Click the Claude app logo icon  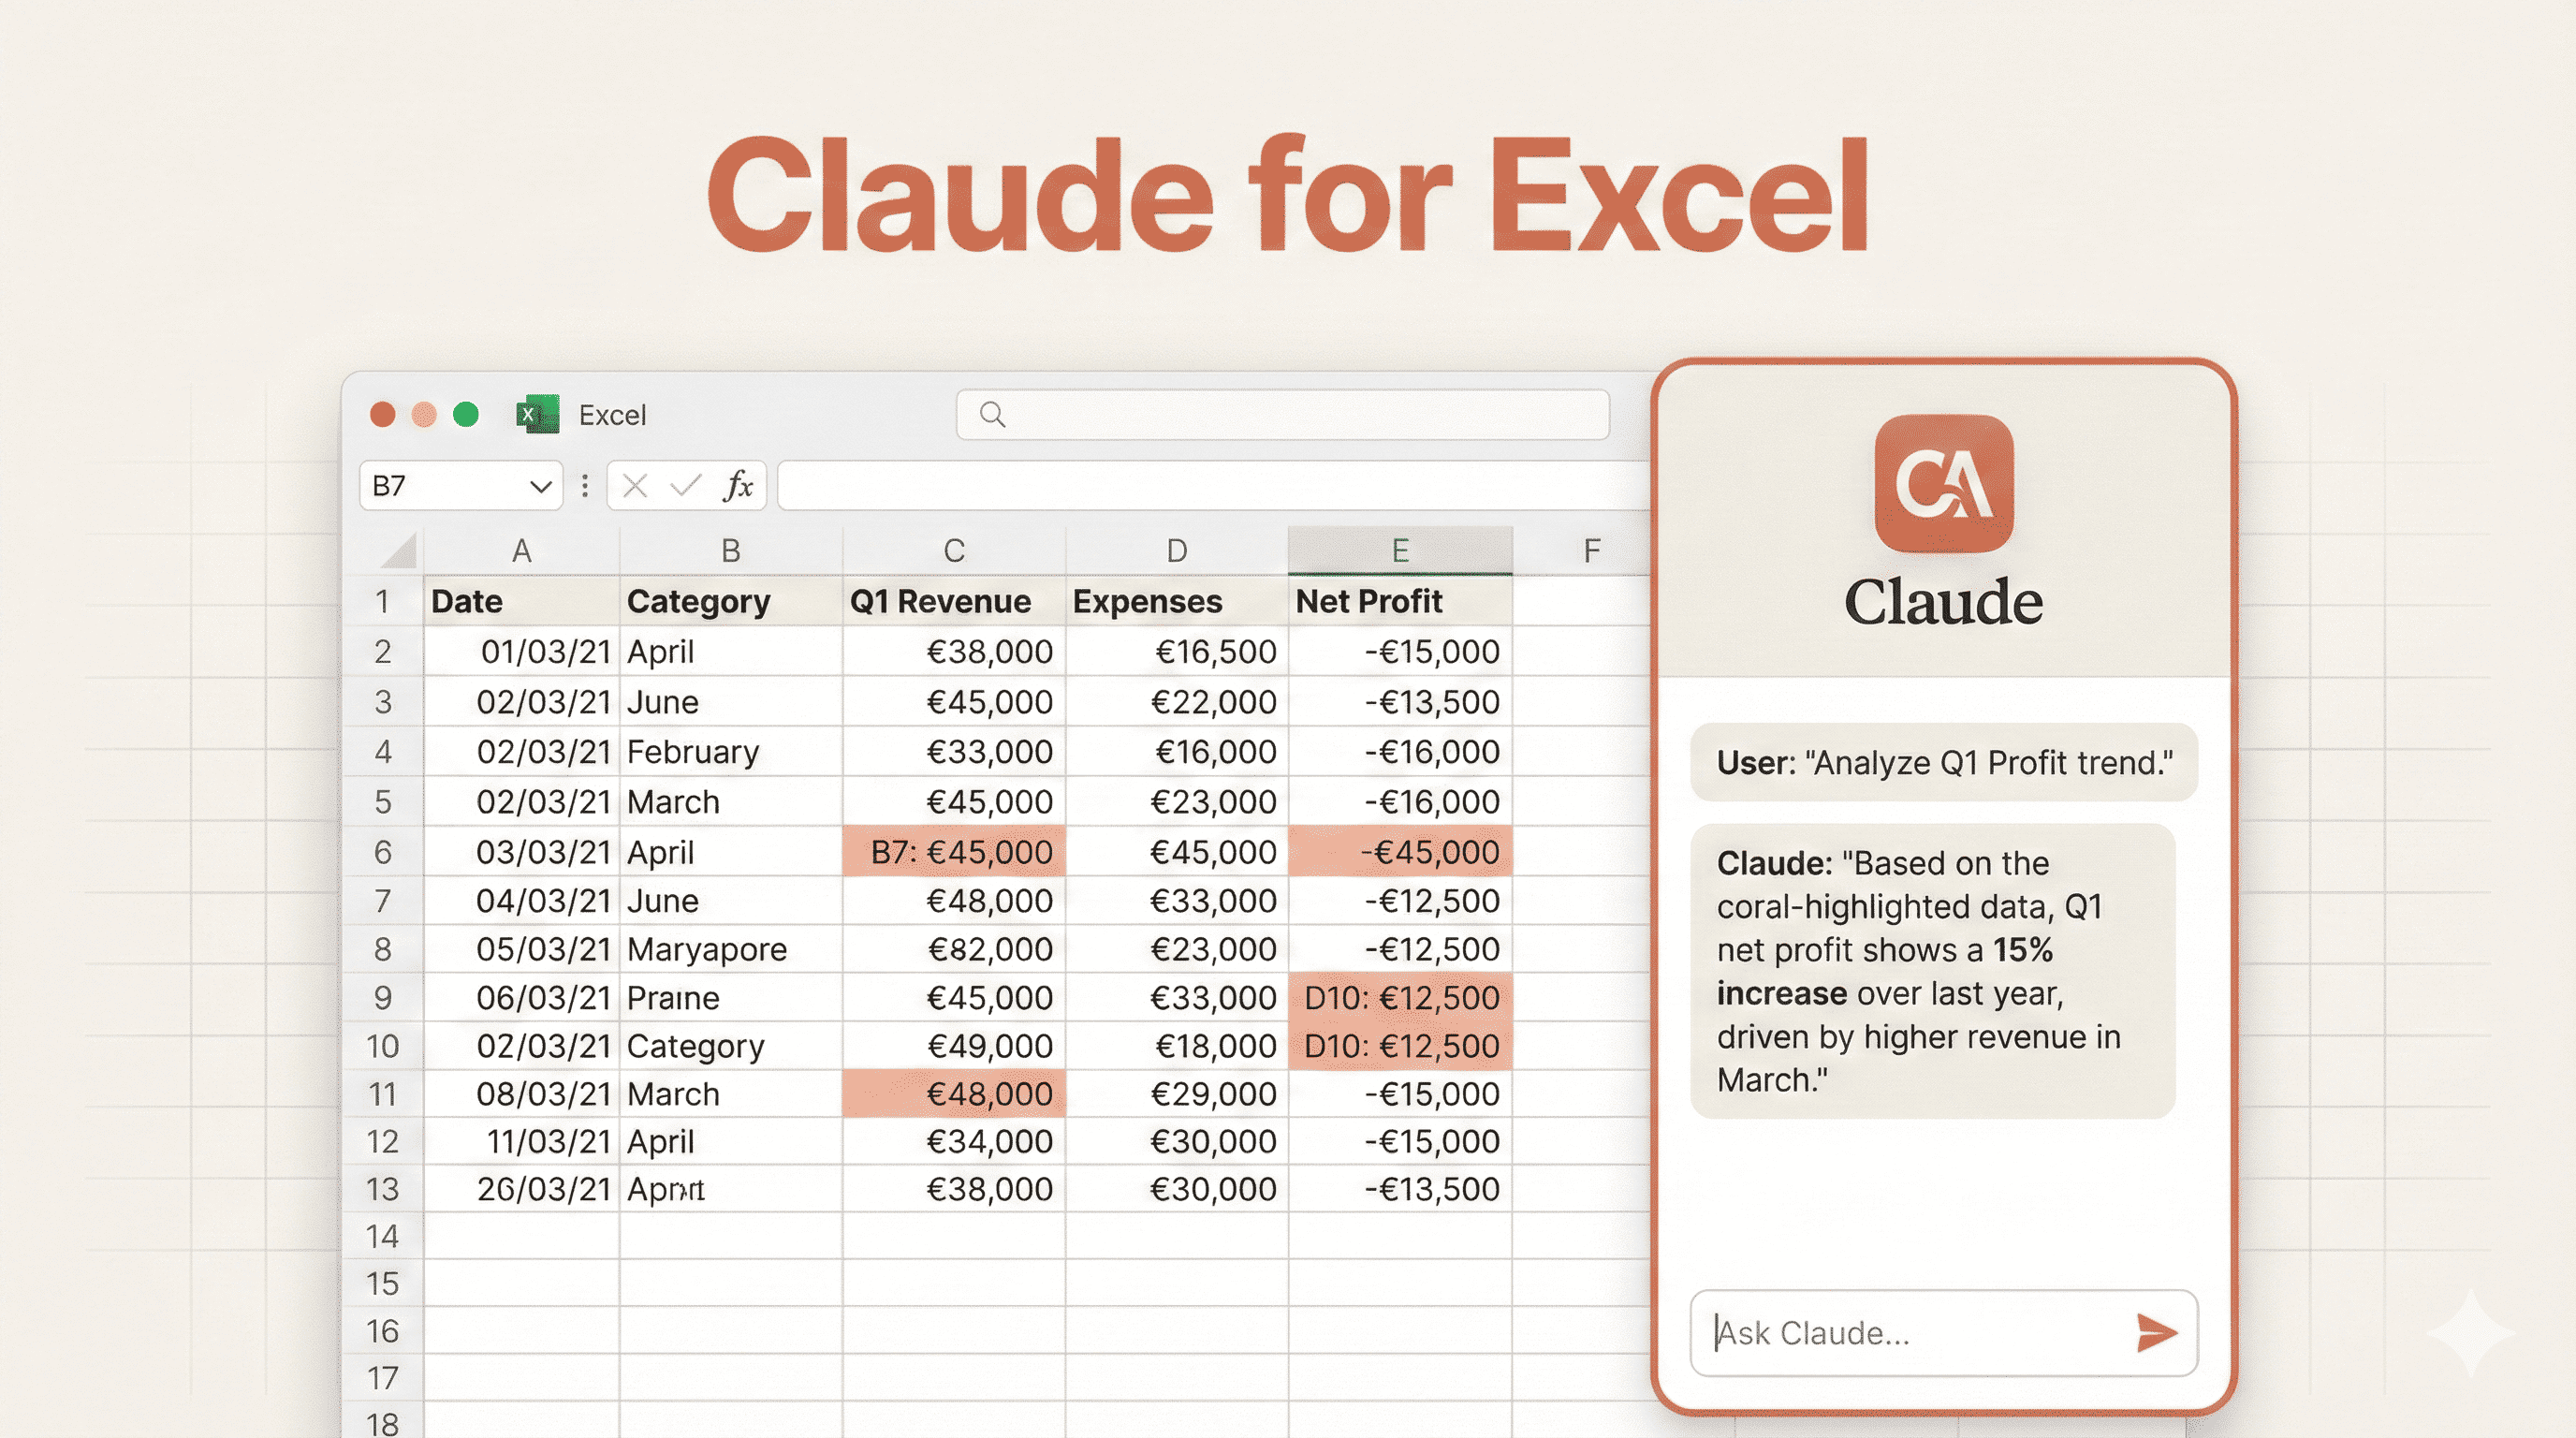pos(1943,484)
